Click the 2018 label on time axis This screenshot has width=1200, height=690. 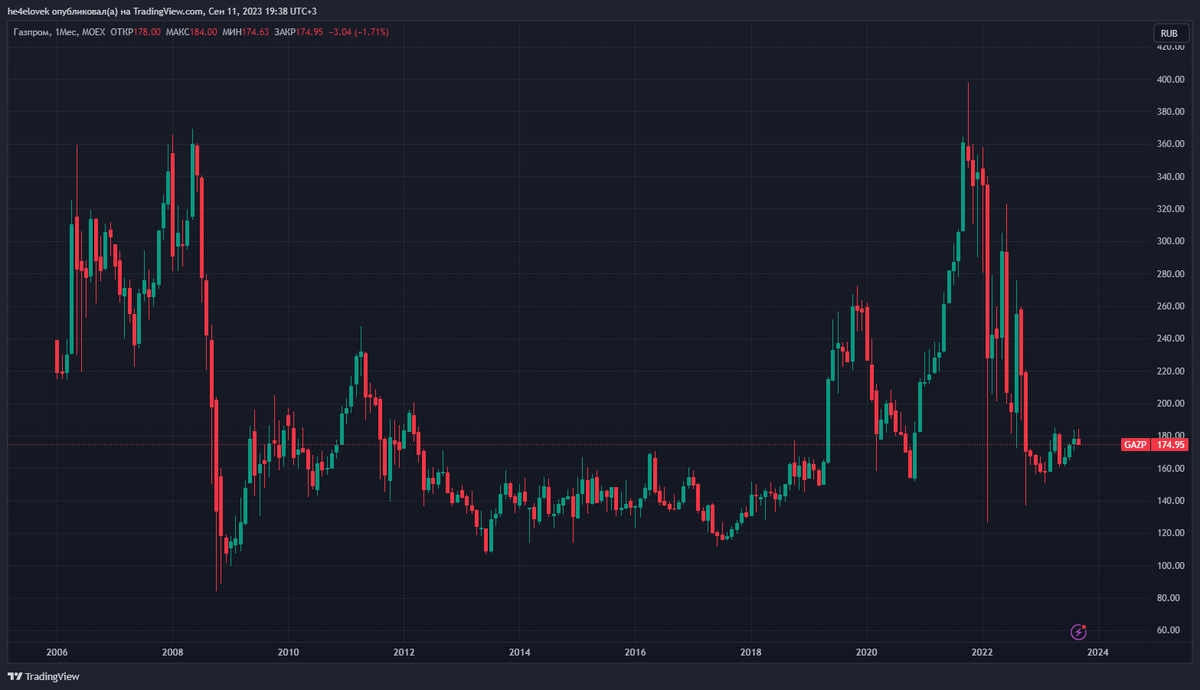[x=751, y=652]
